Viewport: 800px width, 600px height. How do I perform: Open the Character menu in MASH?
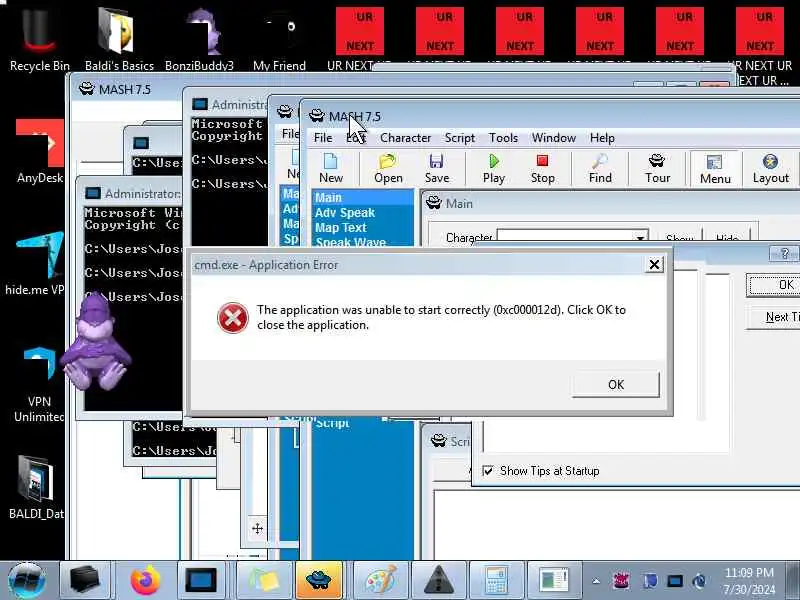coord(405,138)
